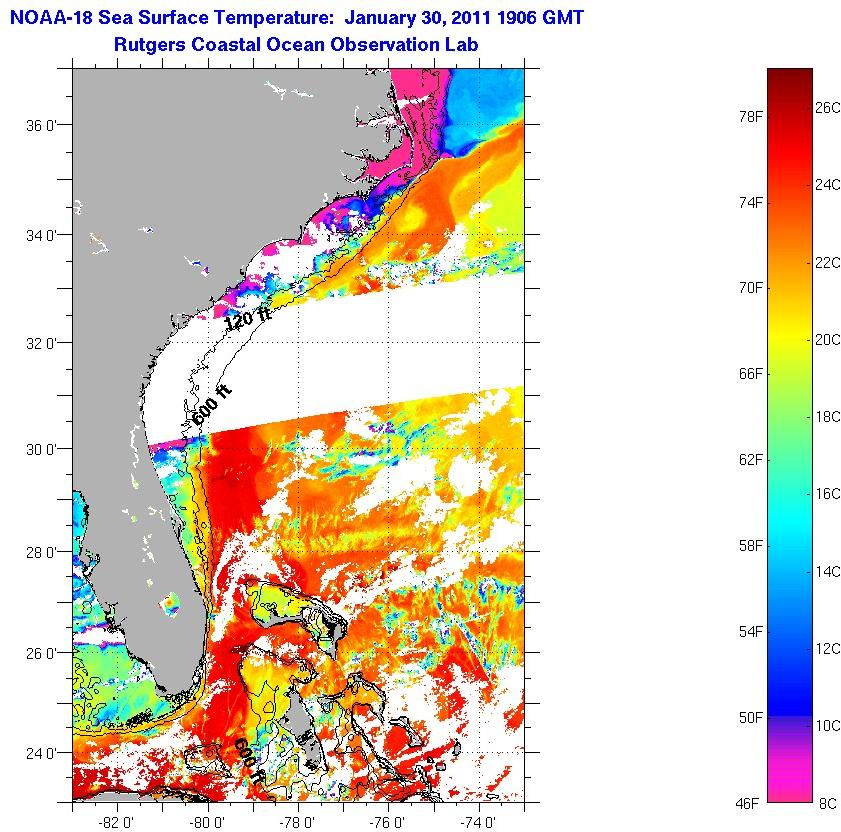Image resolution: width=841 pixels, height=832 pixels.
Task: Click the NOAA-18 Sea Surface Temperature title
Action: coord(297,18)
